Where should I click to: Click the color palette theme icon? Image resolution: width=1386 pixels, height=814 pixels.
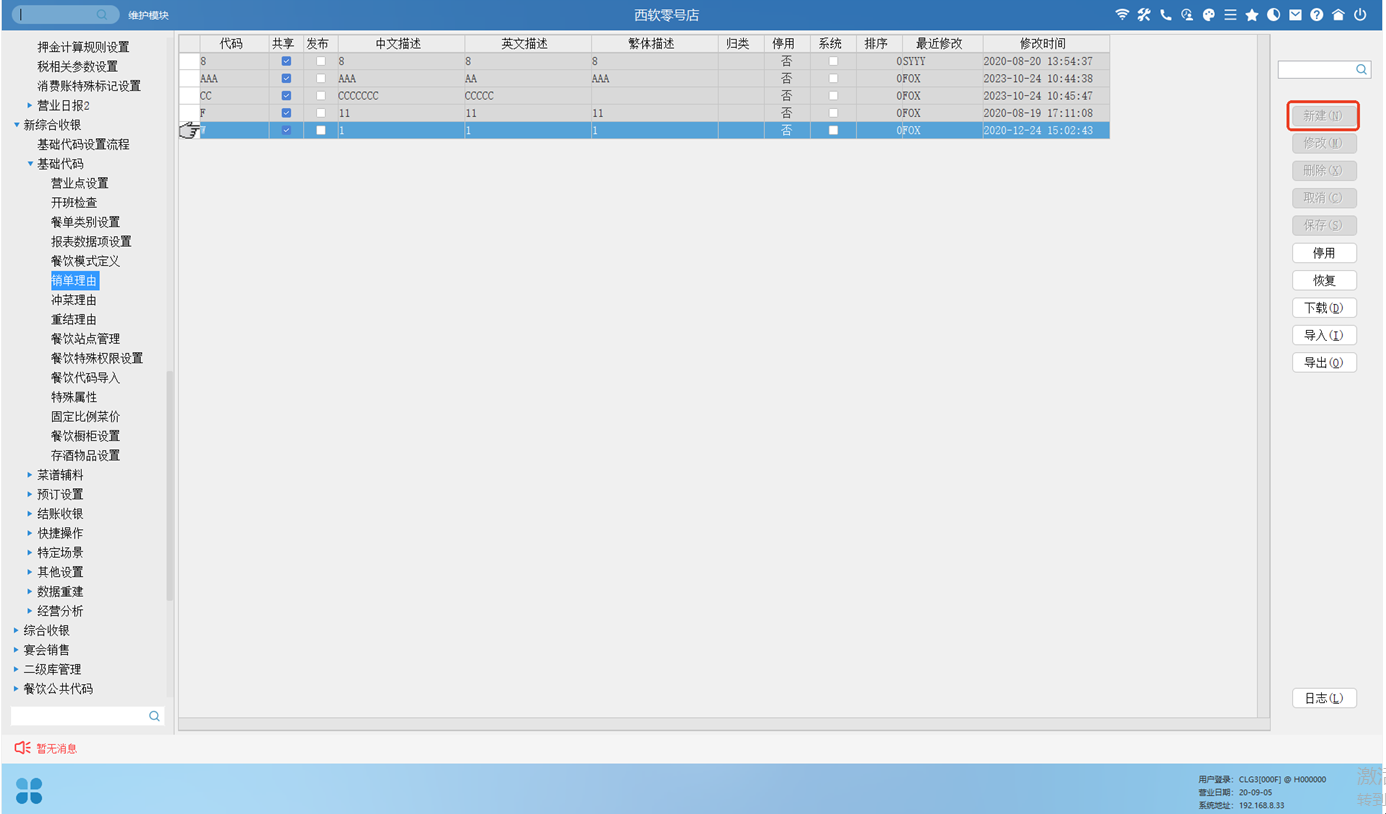[x=1208, y=15]
